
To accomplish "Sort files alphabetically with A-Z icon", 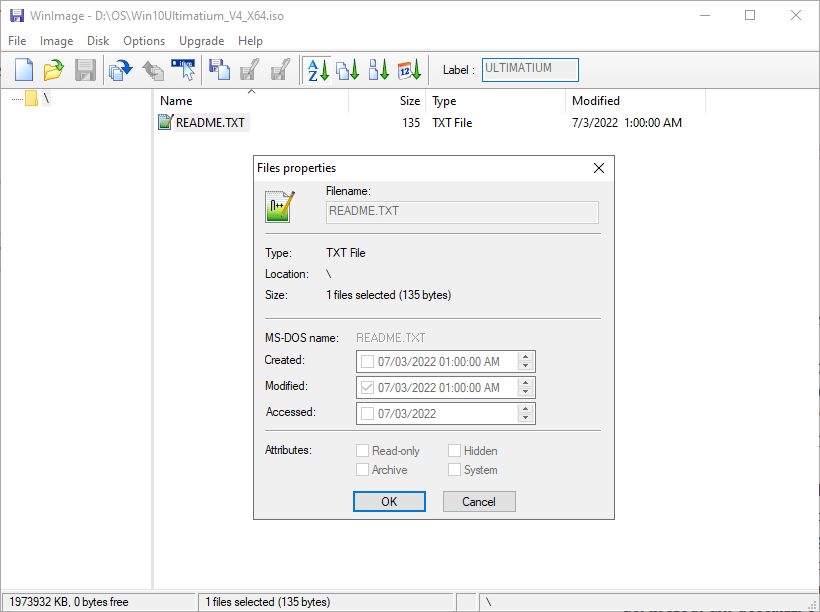I will (x=317, y=70).
